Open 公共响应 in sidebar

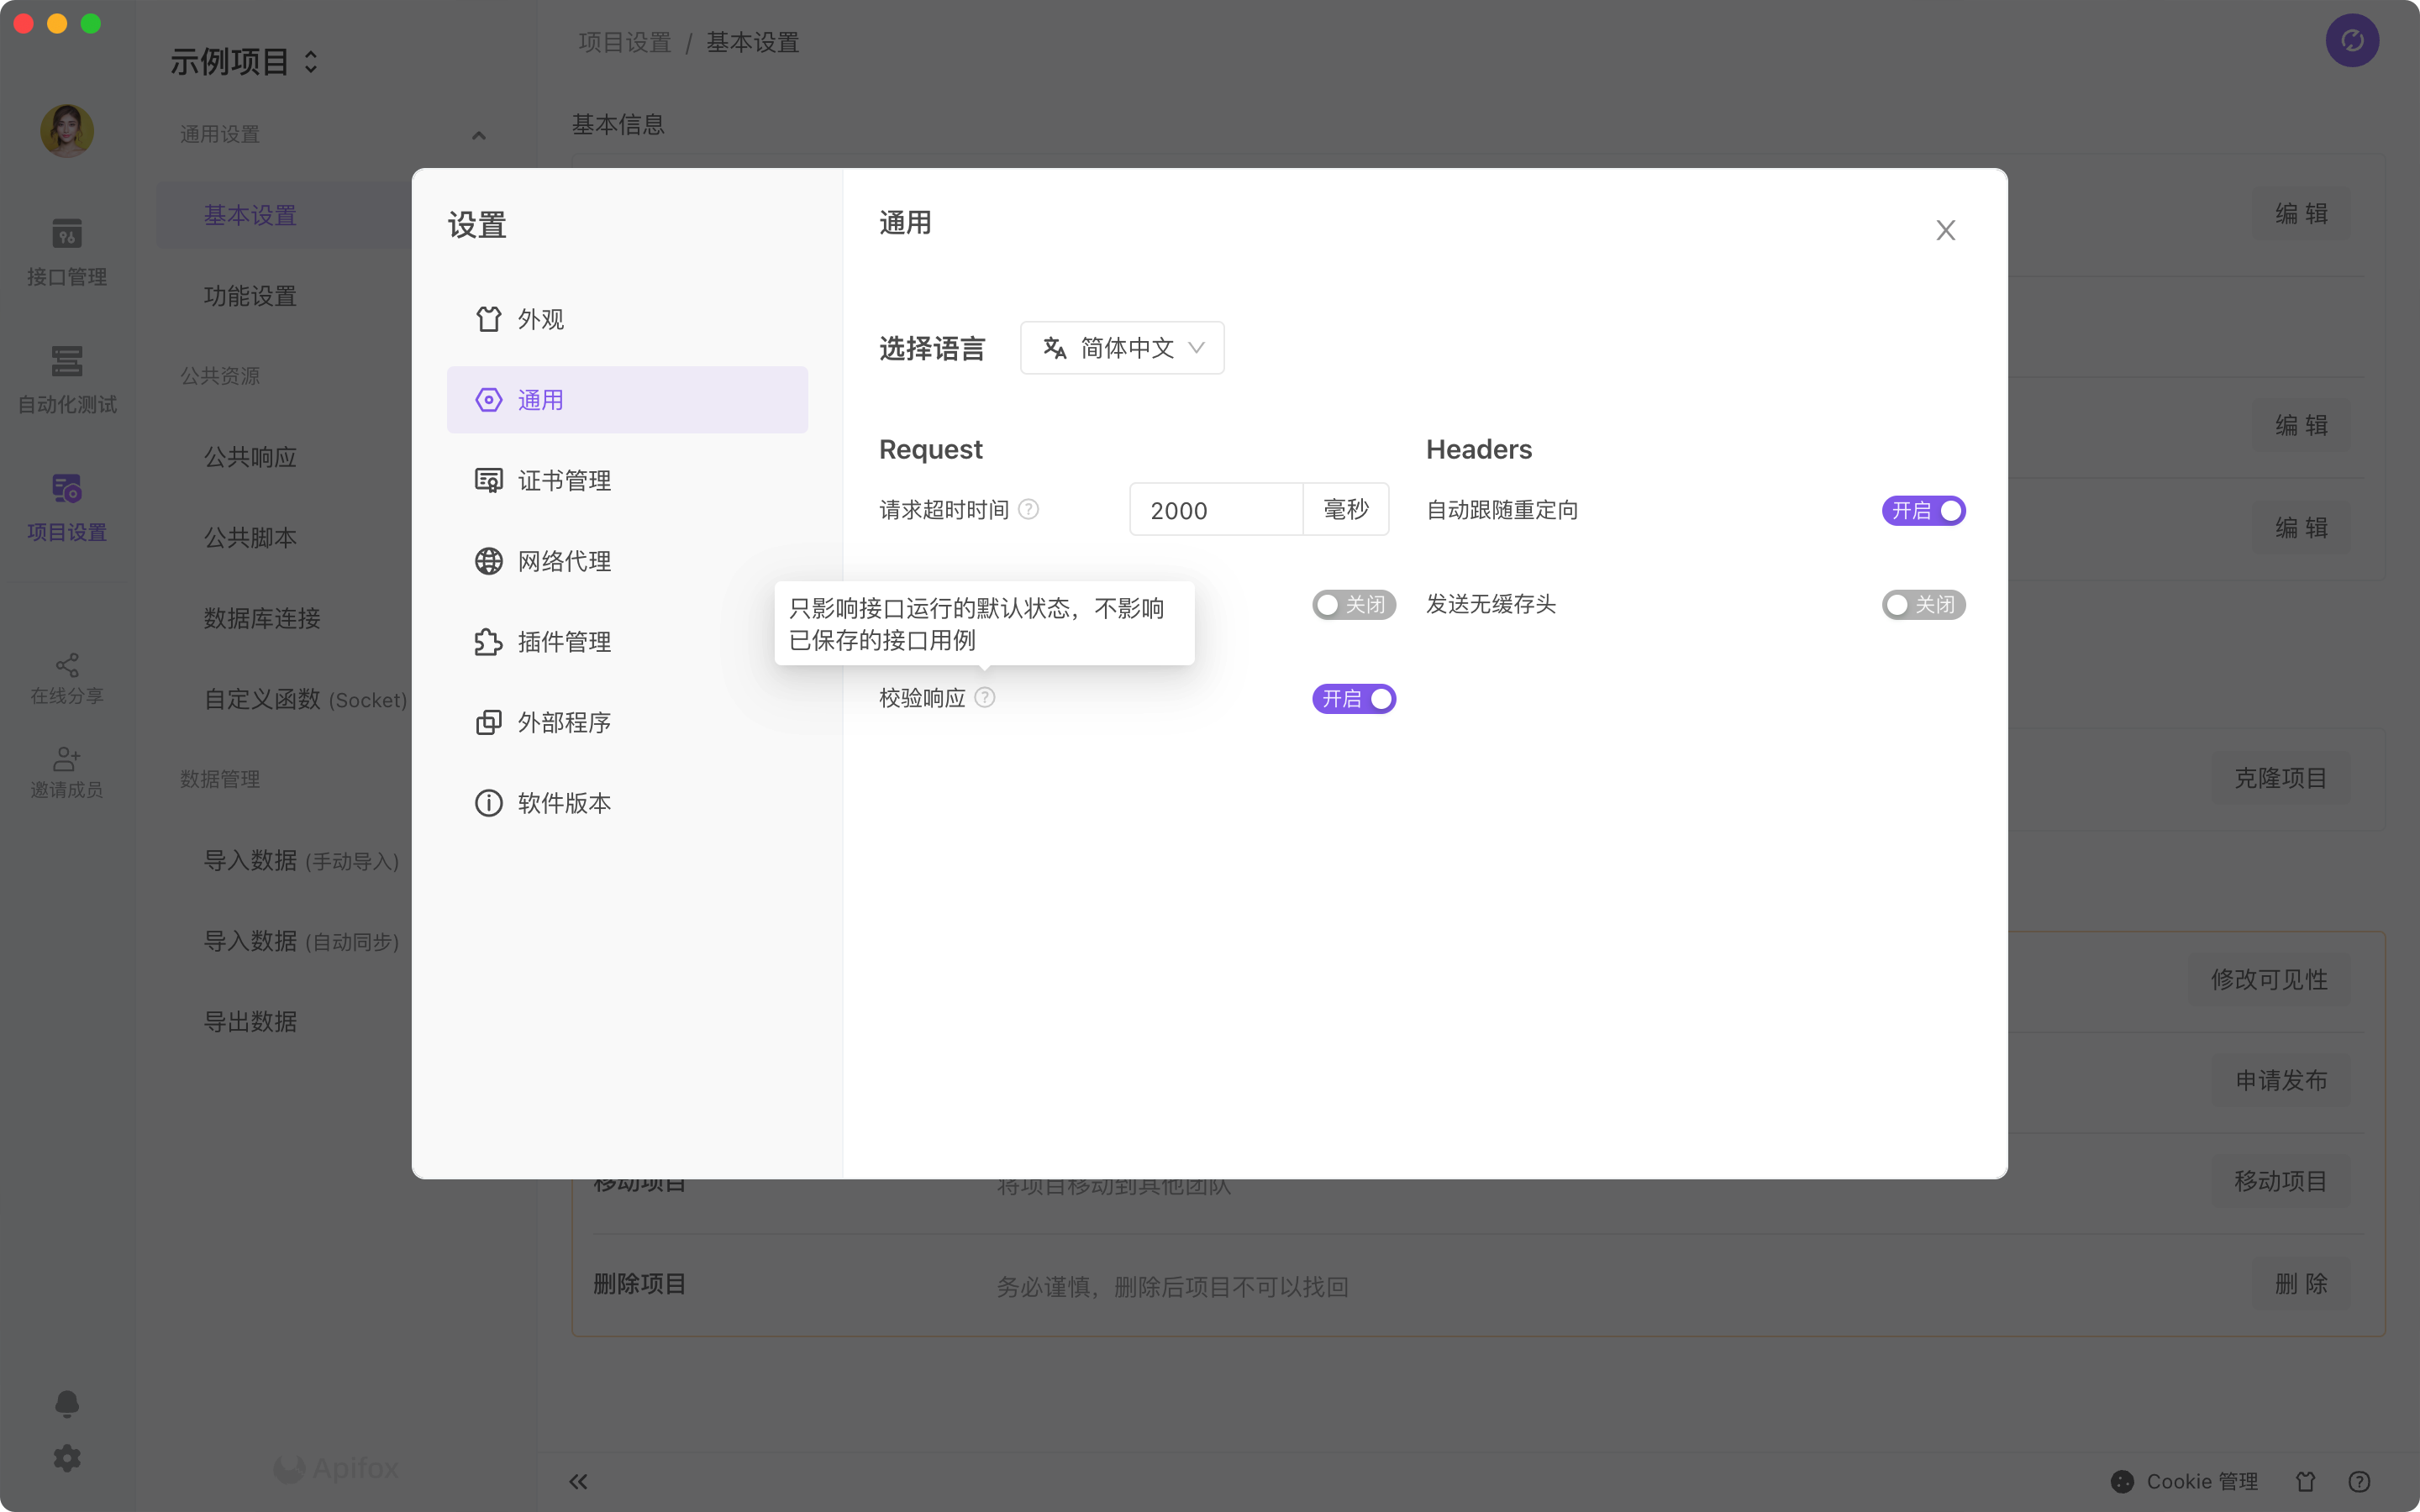(250, 457)
